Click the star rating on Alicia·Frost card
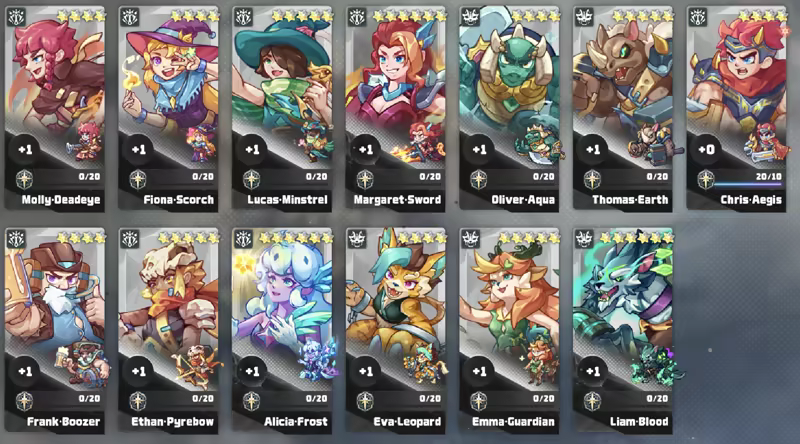This screenshot has width=800, height=444. [x=295, y=238]
